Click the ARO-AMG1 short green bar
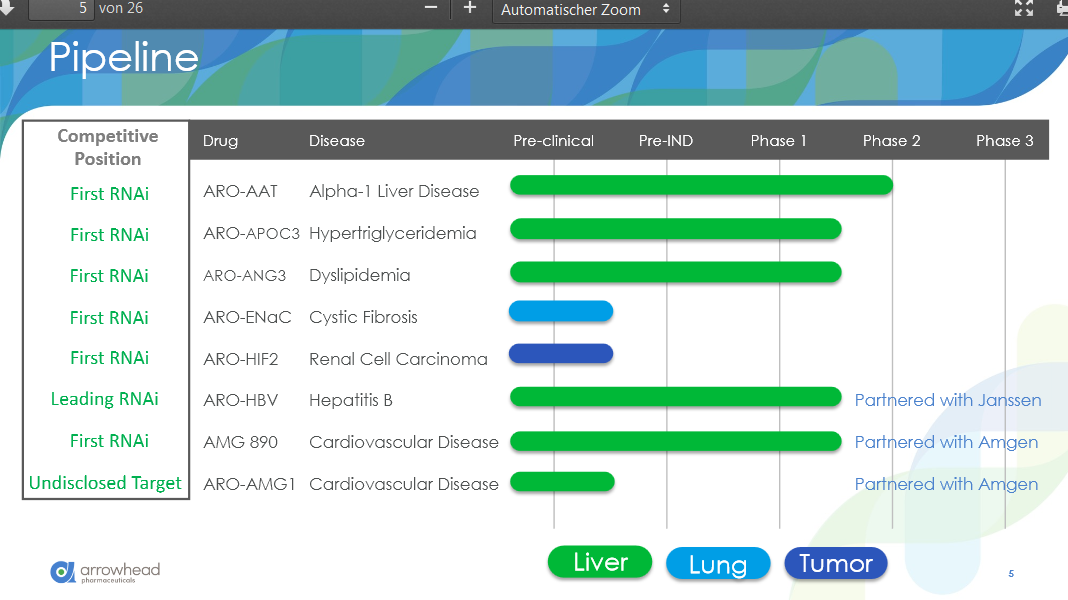Viewport: 1068px width, 600px height. [x=563, y=481]
